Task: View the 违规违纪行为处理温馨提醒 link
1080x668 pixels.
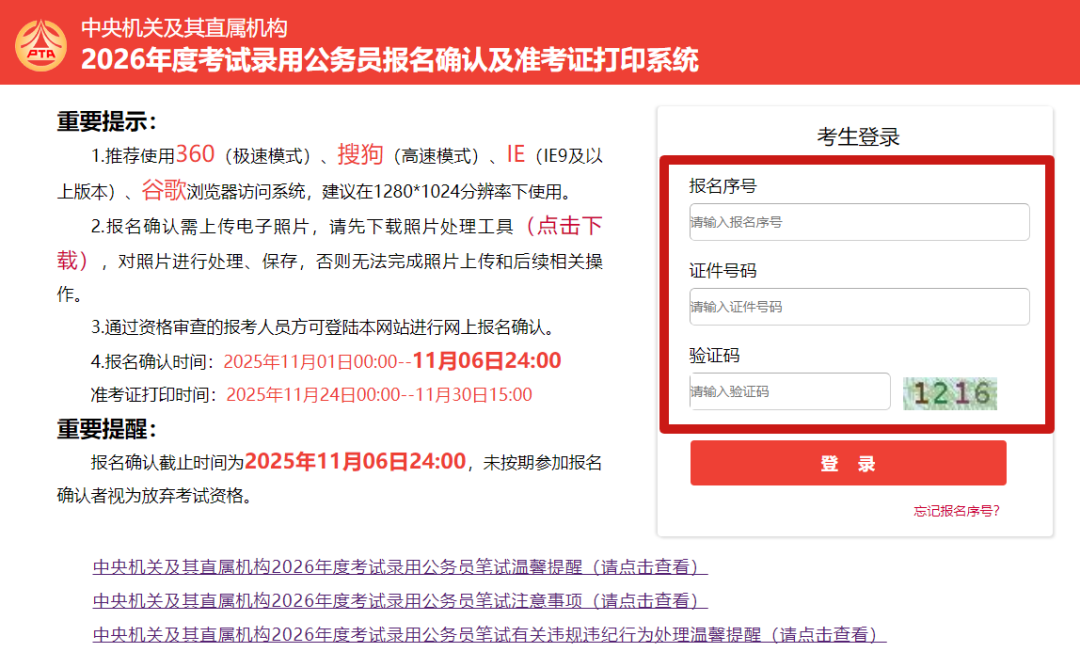Action: pyautogui.click(x=489, y=635)
